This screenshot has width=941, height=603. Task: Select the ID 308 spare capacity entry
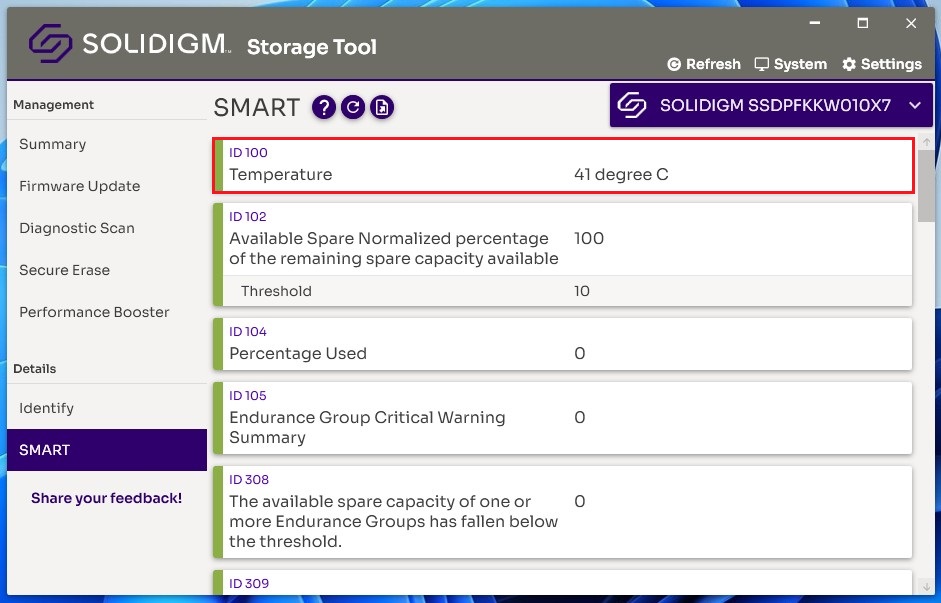(x=563, y=512)
